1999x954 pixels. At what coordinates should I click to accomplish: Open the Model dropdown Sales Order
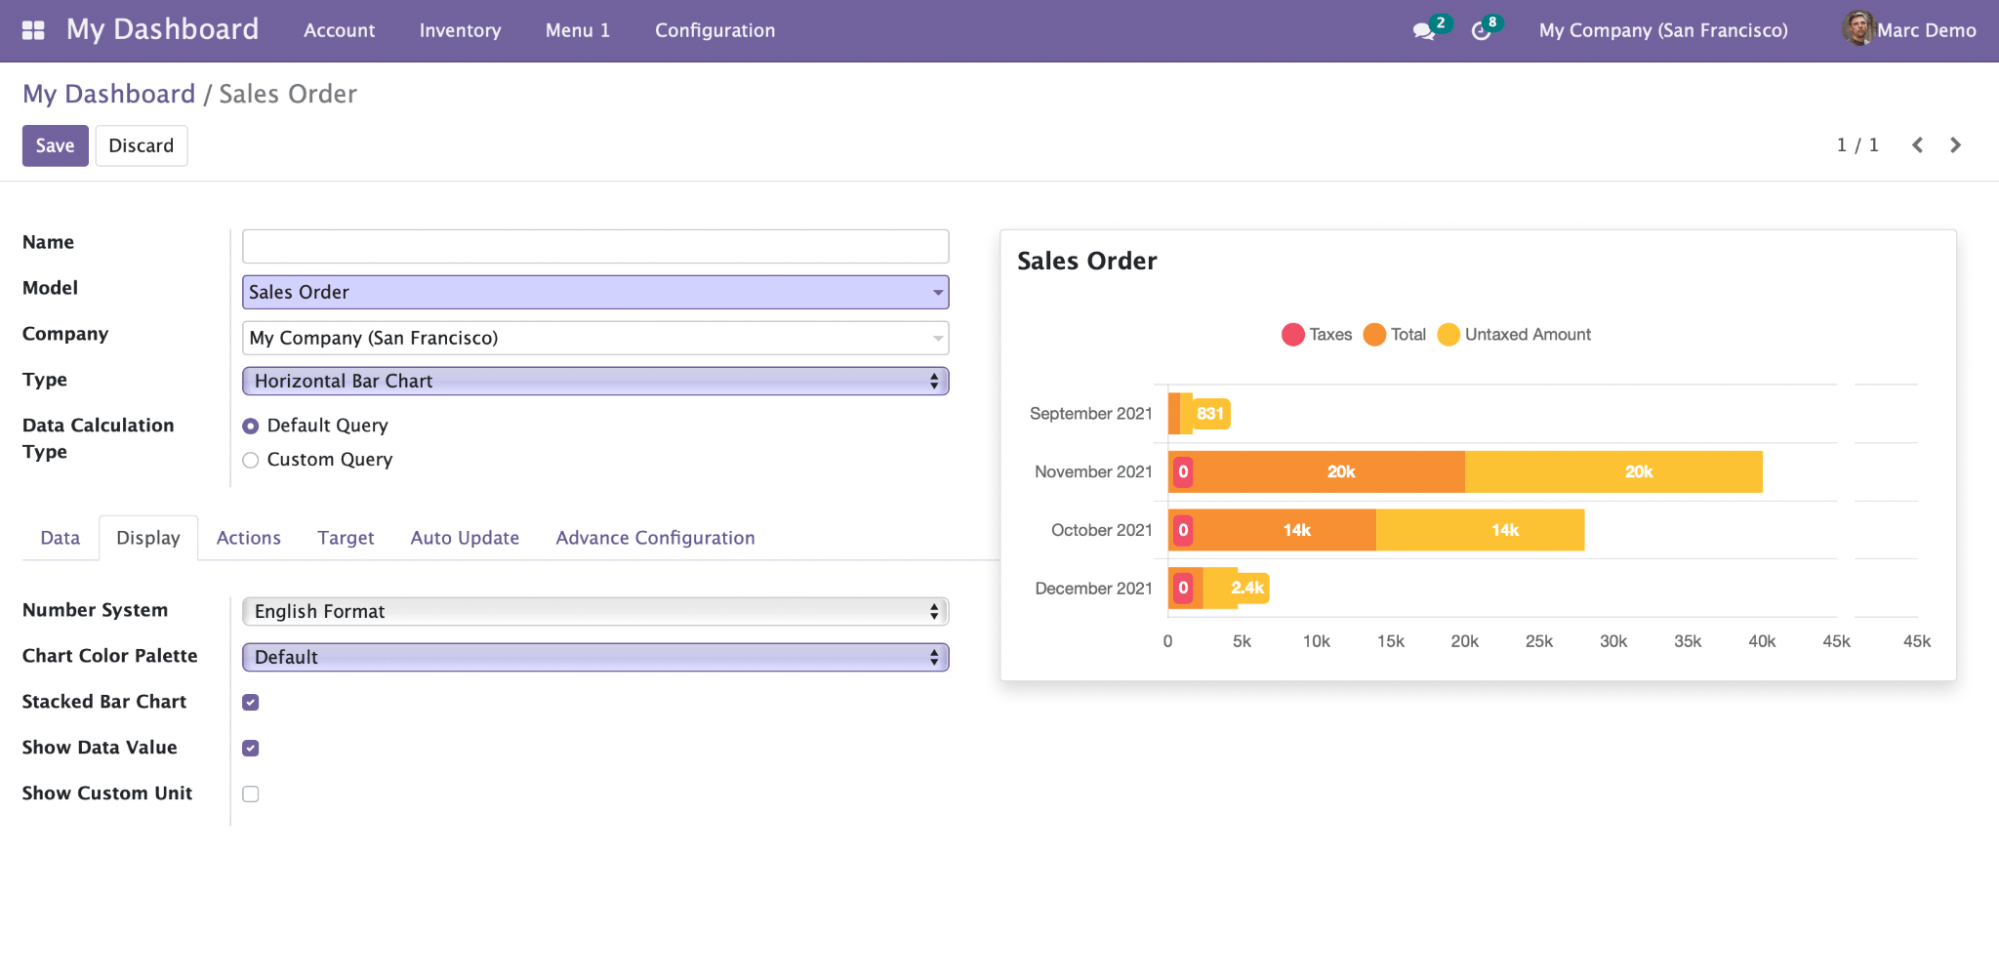(x=595, y=292)
